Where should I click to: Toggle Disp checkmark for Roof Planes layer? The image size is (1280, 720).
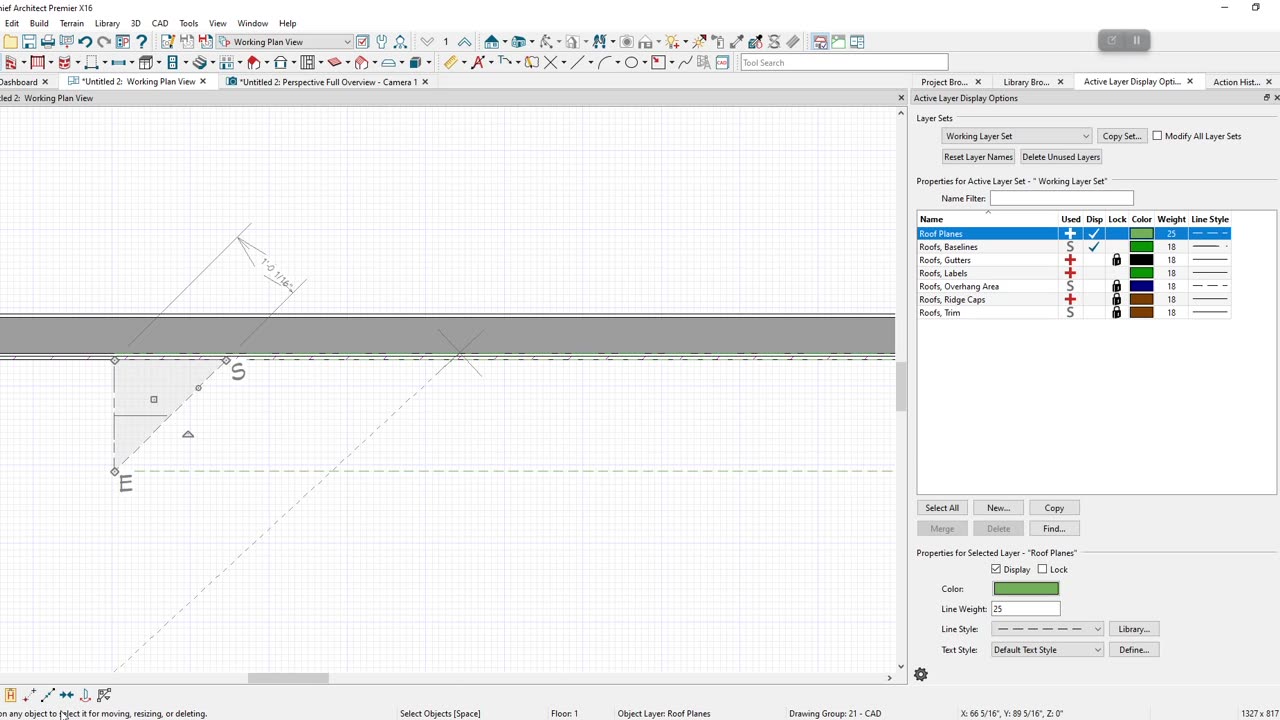(1094, 233)
